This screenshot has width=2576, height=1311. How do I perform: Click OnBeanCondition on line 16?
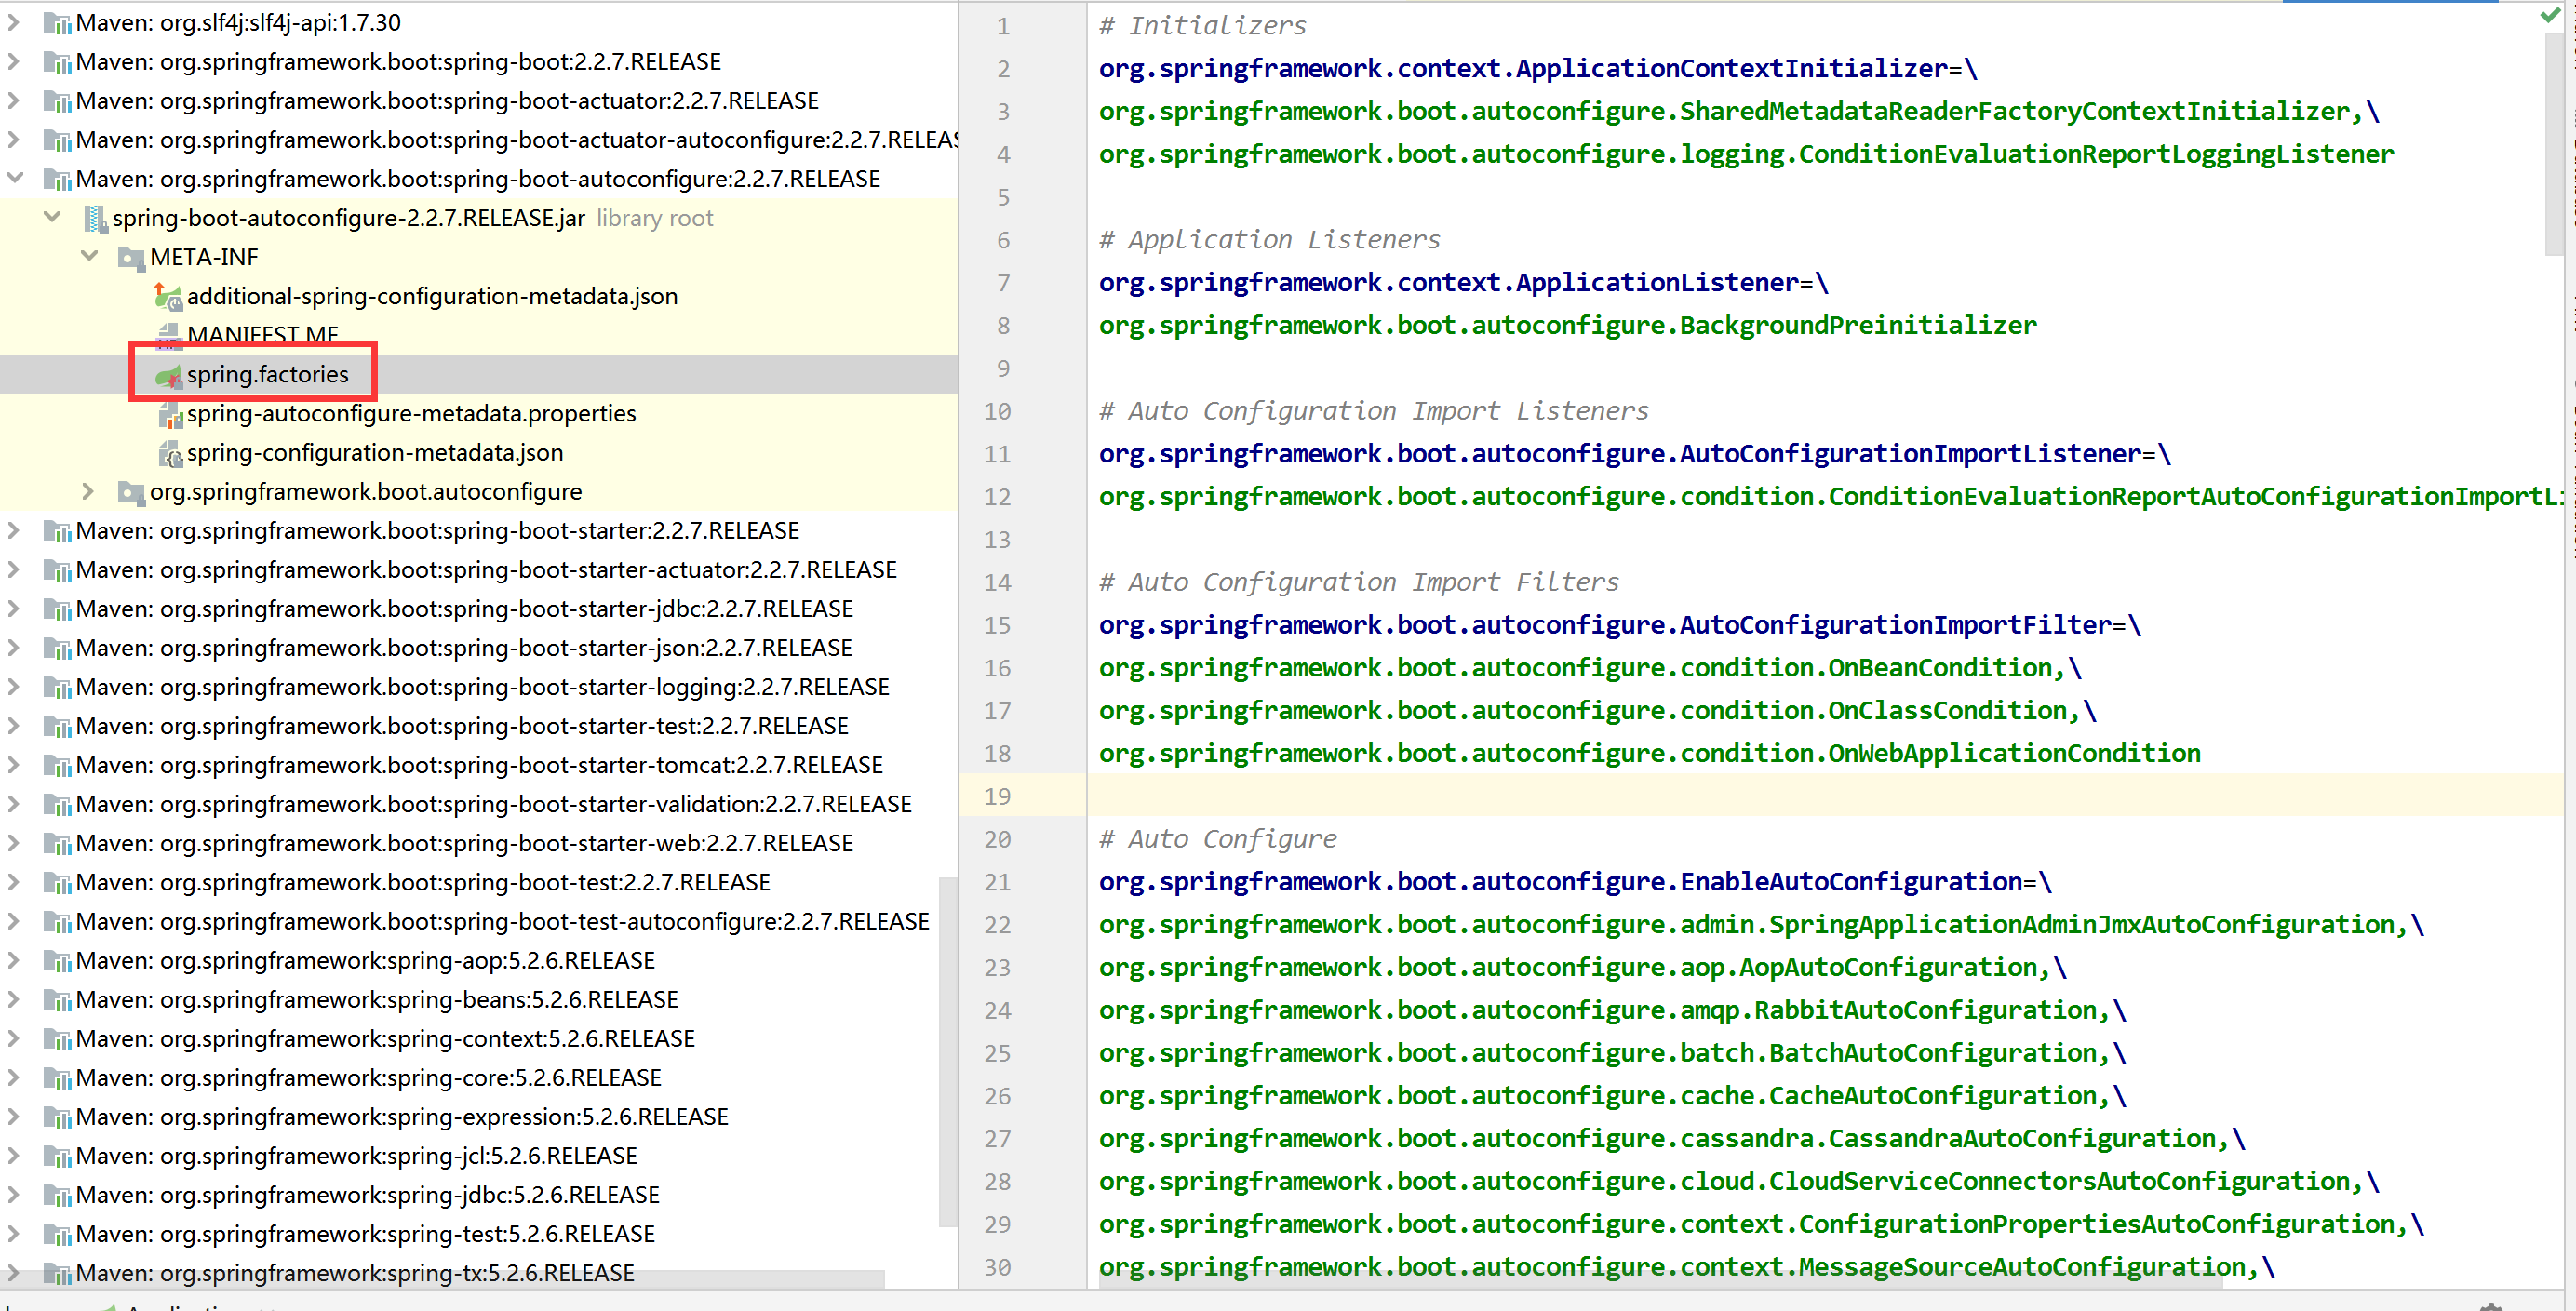click(x=1940, y=669)
